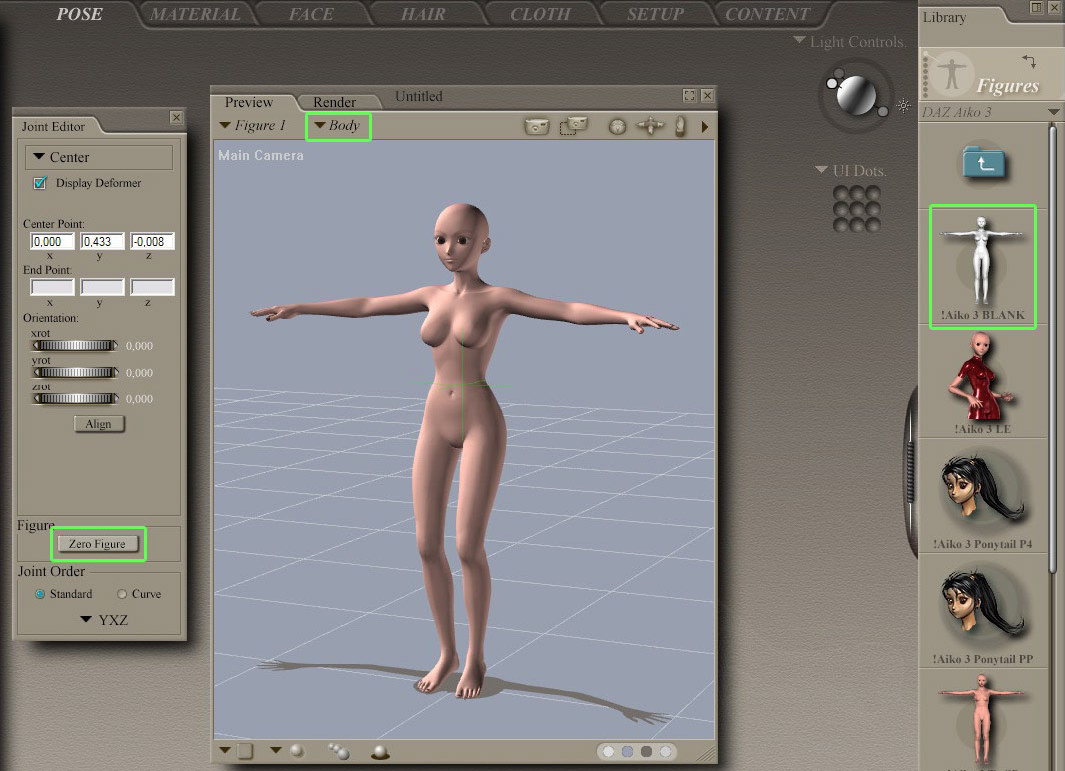Open the Figure 1 dropdown
Screen dimensions: 1065x771
coord(253,126)
